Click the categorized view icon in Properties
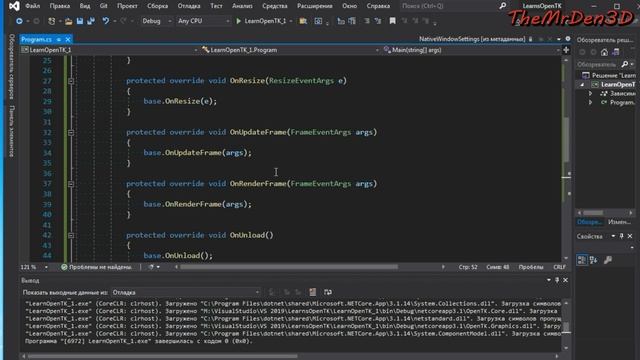Screen dimensions: 640x360 point(582,260)
